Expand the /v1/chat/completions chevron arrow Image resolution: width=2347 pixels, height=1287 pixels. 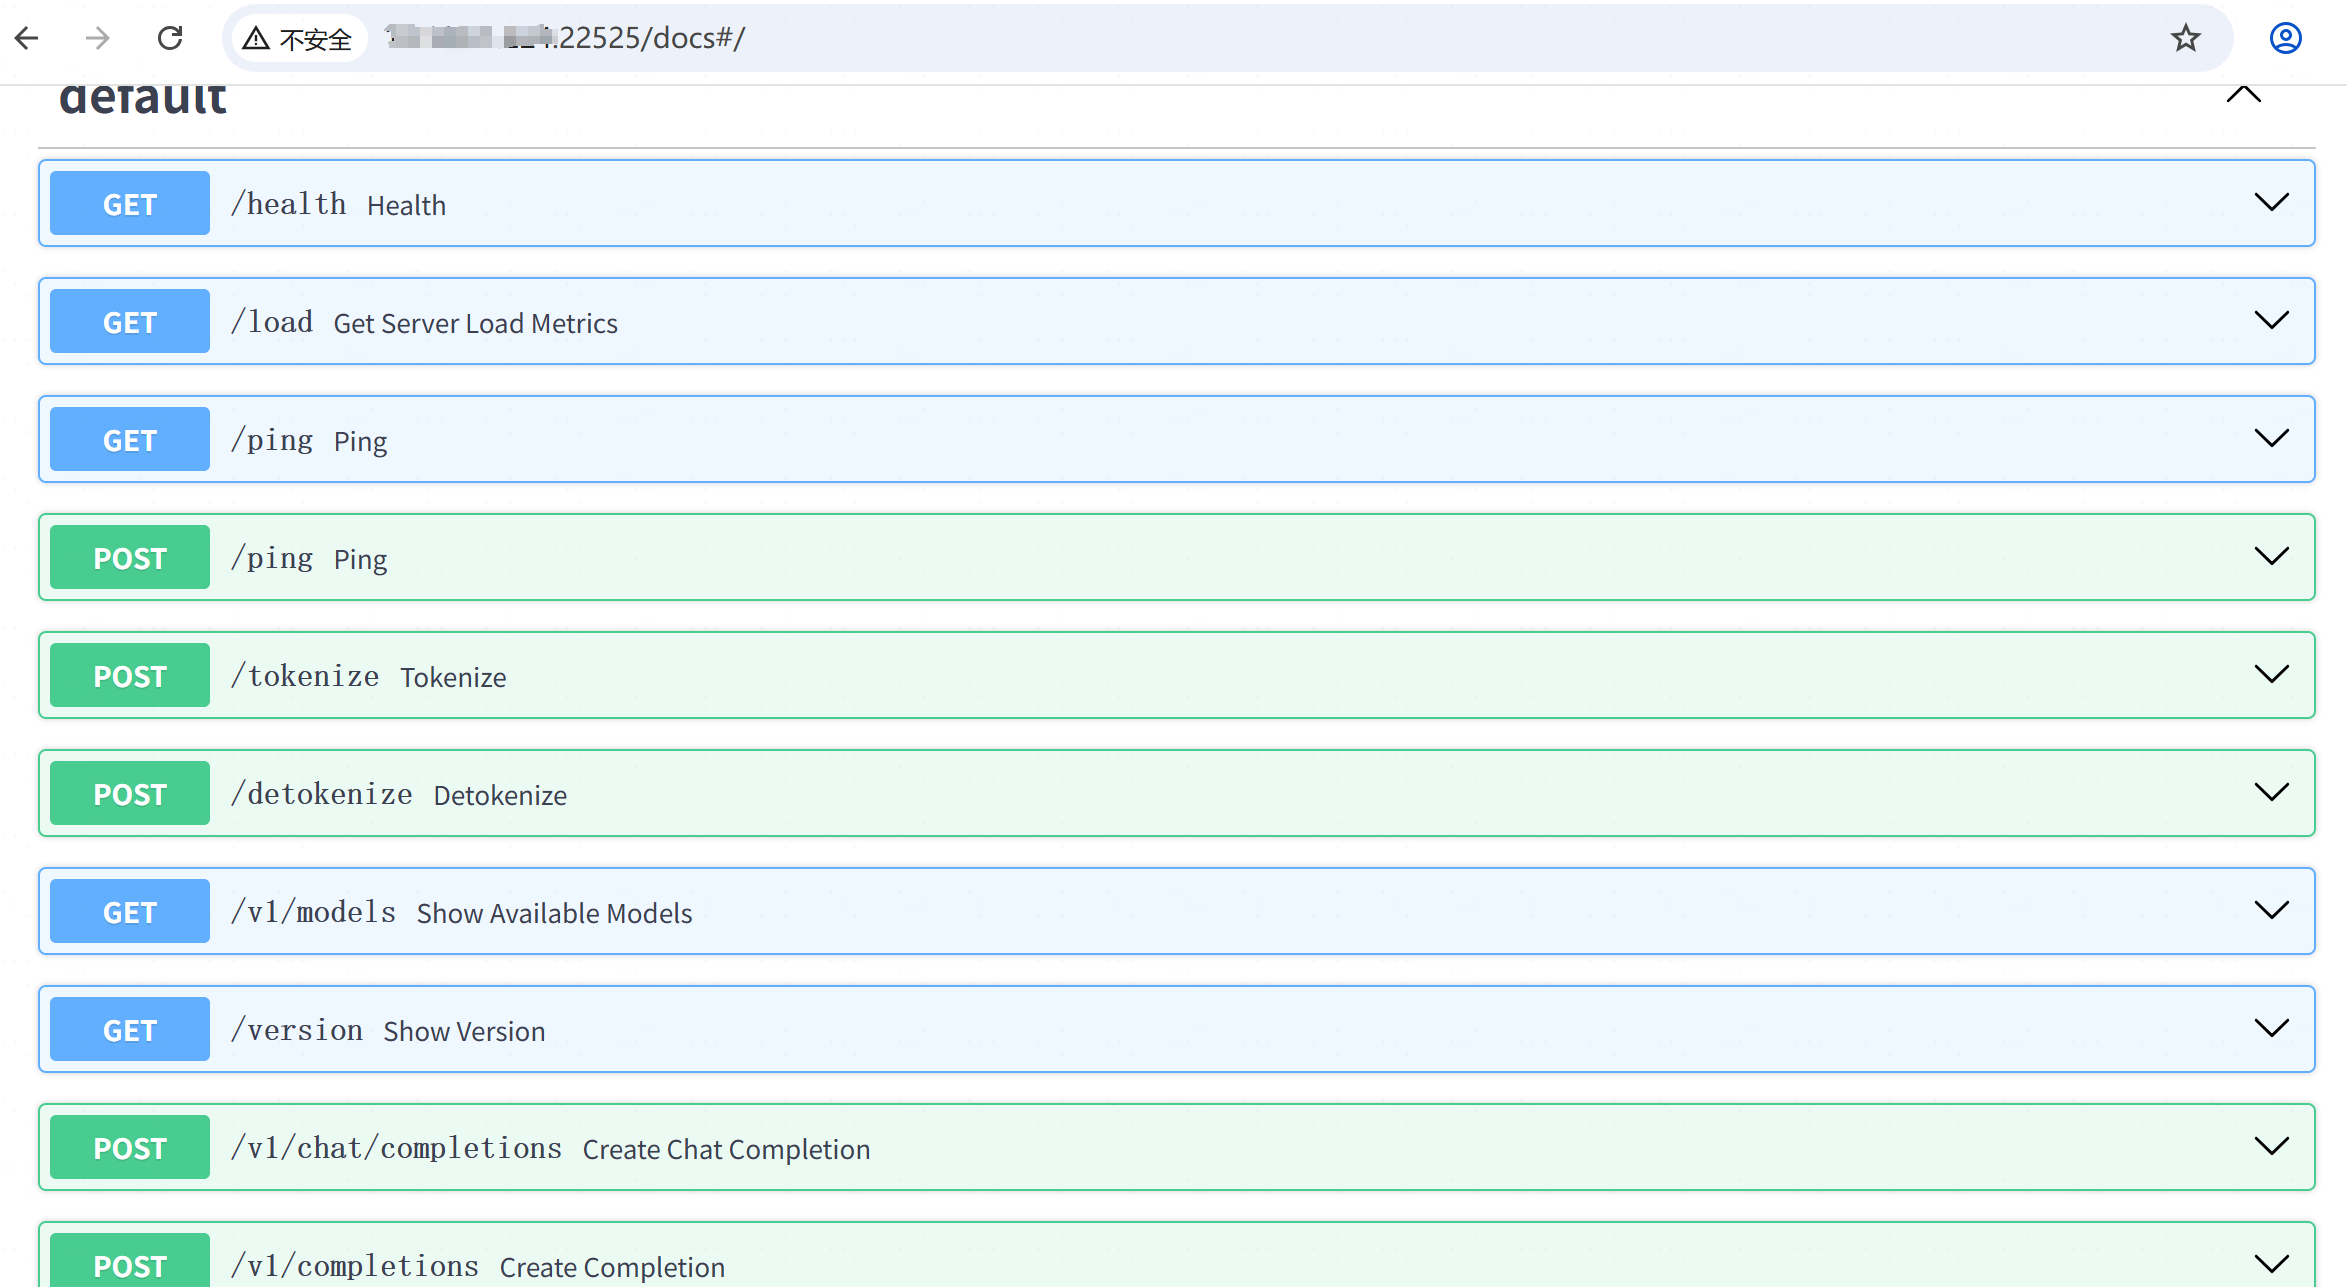pos(2271,1147)
